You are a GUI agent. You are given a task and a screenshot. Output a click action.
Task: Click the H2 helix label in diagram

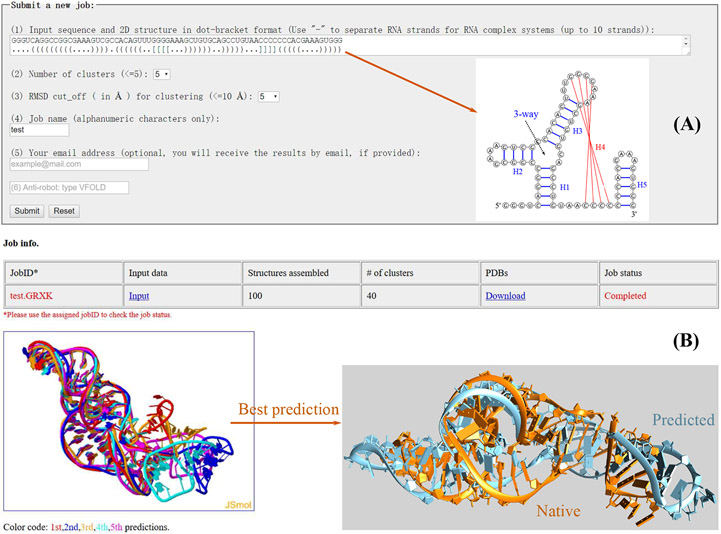tap(518, 172)
